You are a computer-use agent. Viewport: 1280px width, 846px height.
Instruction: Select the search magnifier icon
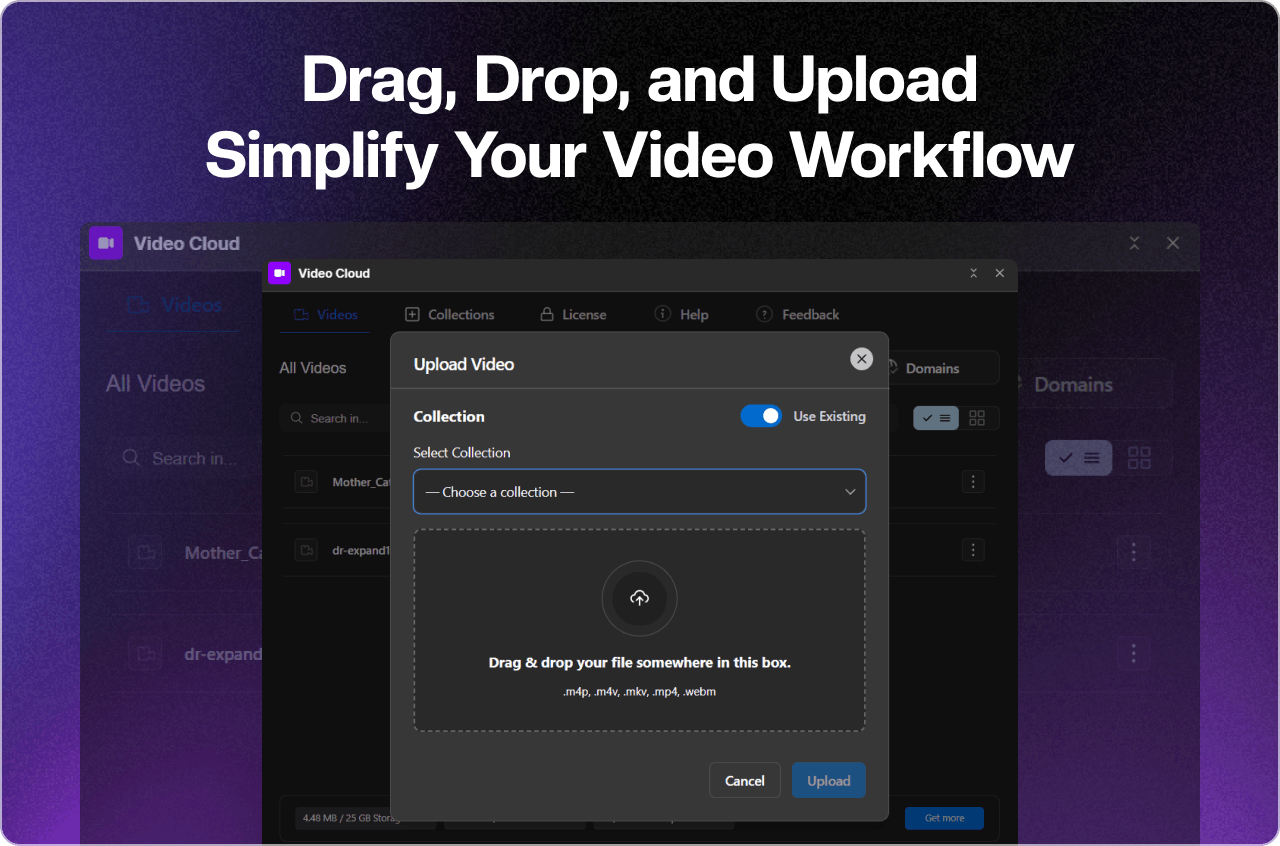[x=295, y=418]
